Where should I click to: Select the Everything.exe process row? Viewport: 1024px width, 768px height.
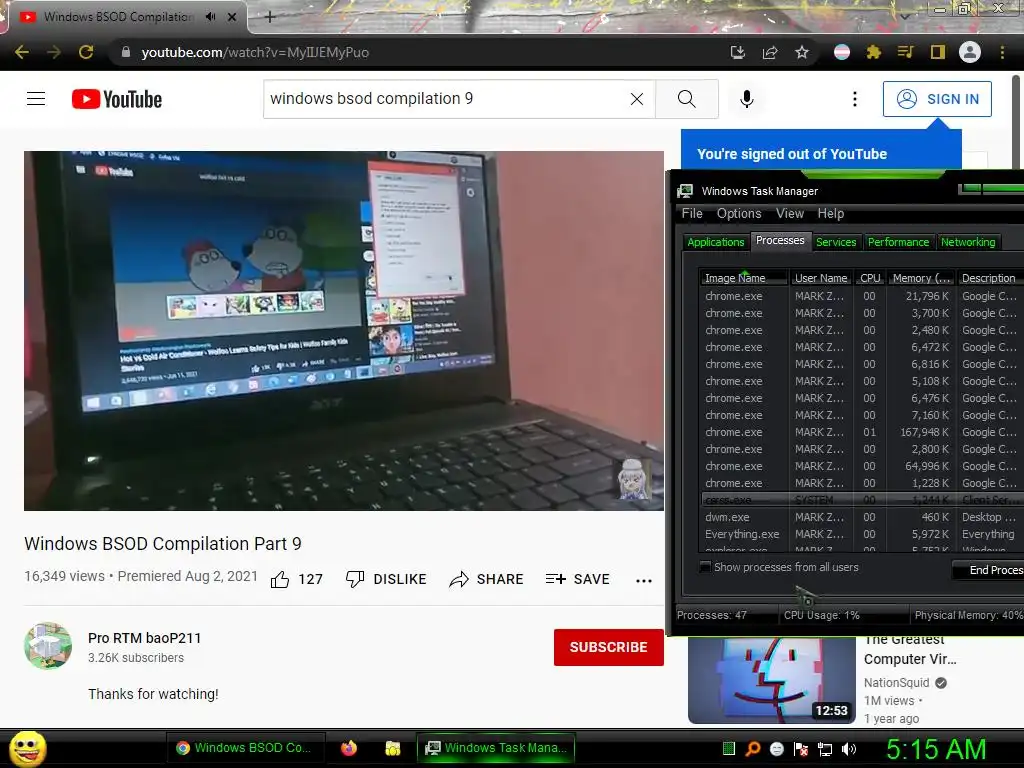pyautogui.click(x=861, y=534)
